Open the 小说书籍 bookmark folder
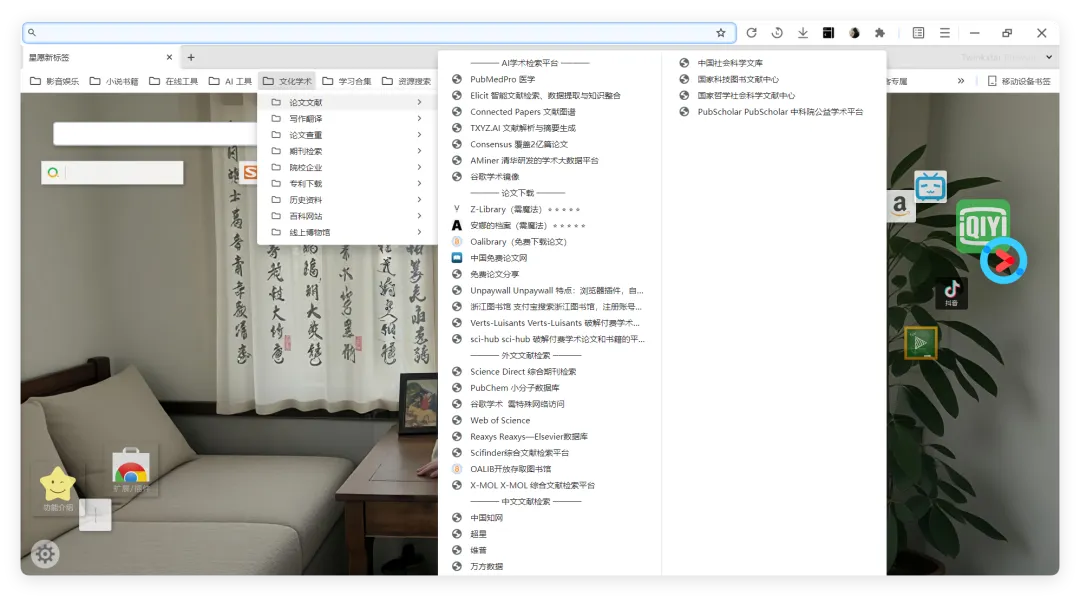1080x596 pixels. [114, 81]
